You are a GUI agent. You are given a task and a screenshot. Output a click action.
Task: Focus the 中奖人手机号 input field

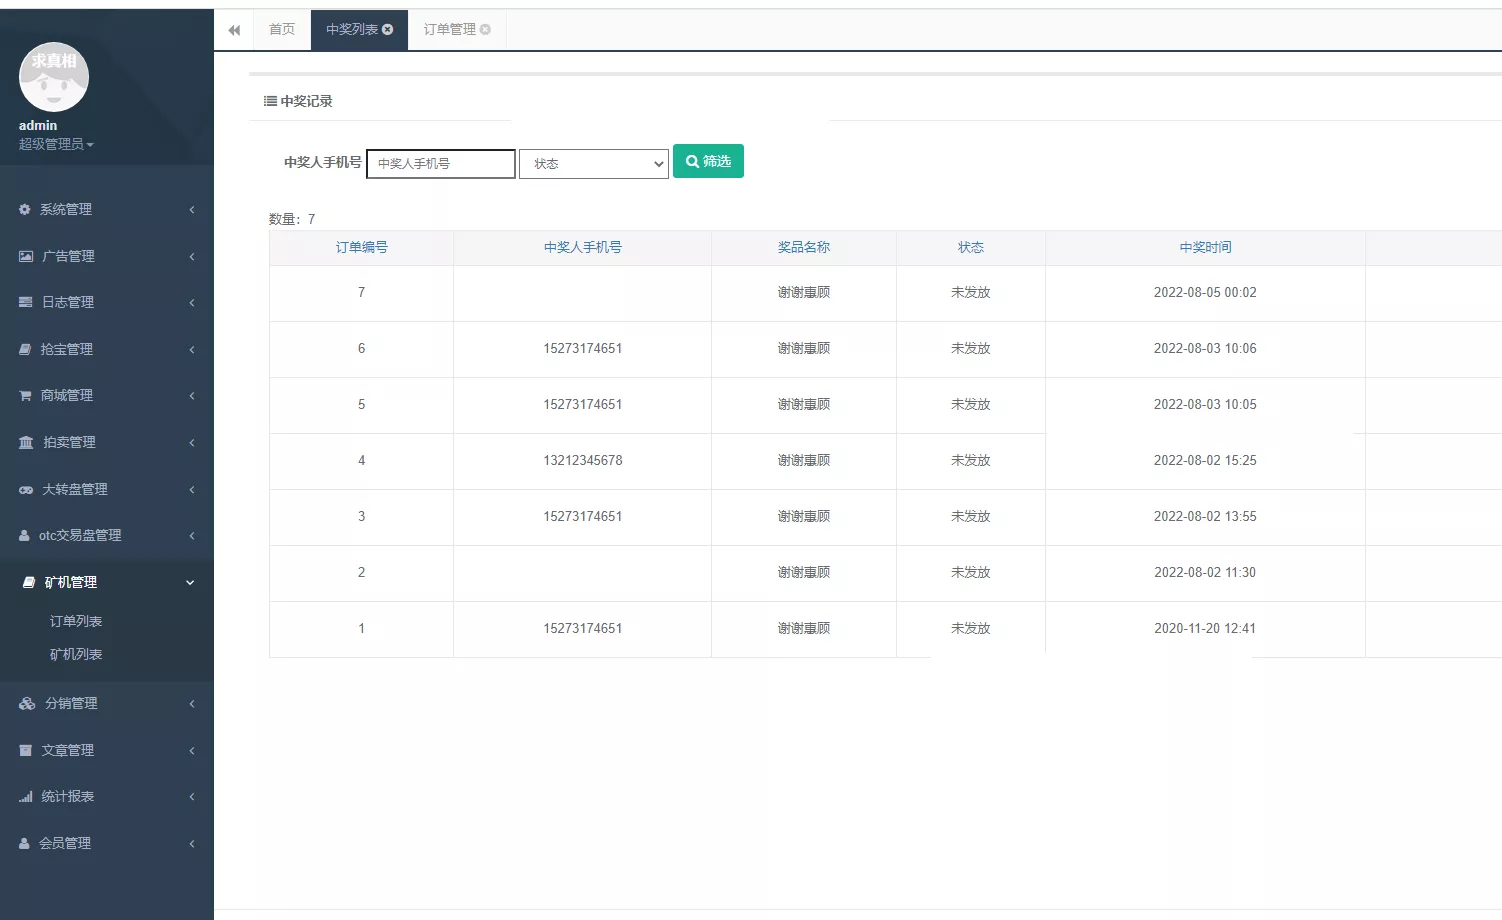pos(441,164)
